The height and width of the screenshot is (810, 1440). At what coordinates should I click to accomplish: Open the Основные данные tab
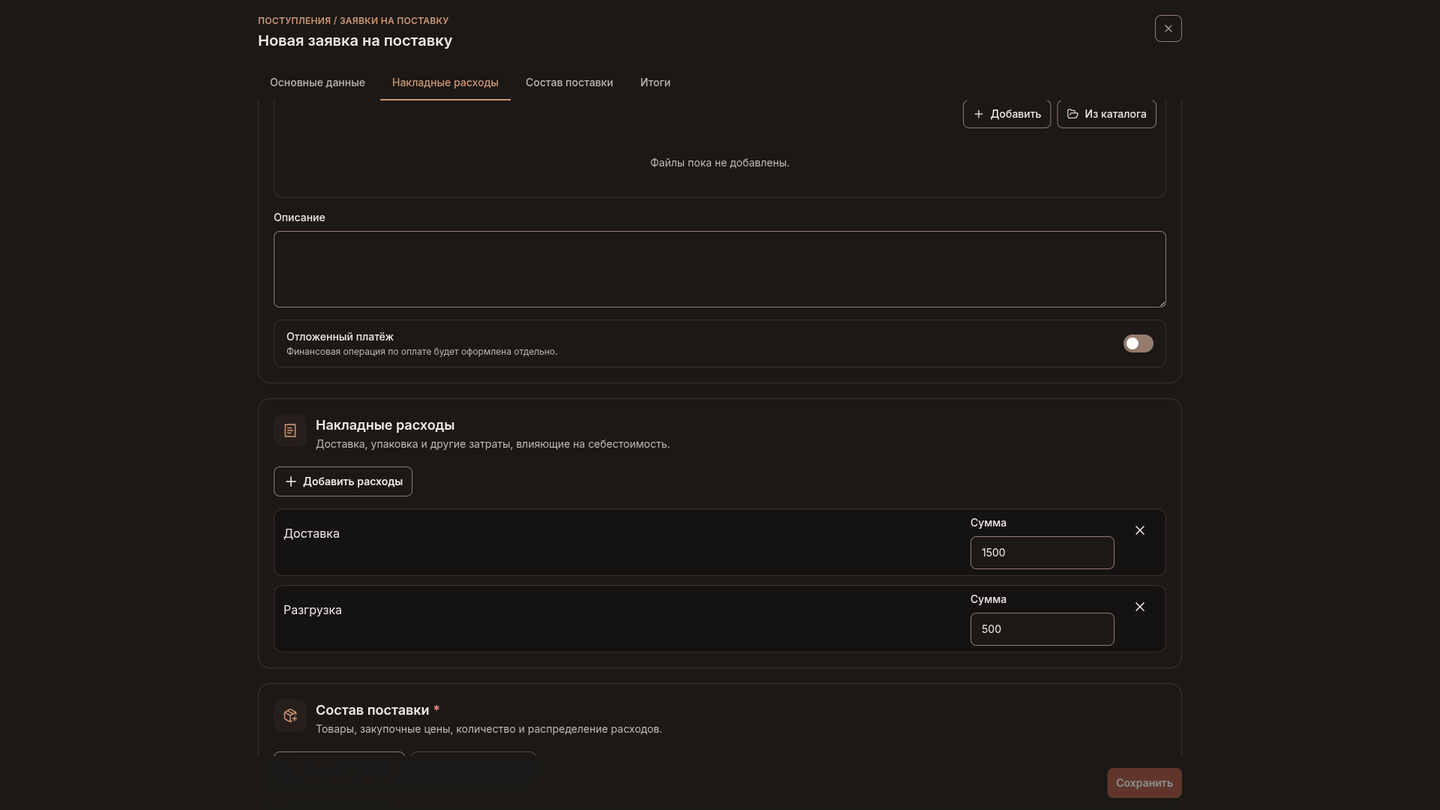(317, 82)
